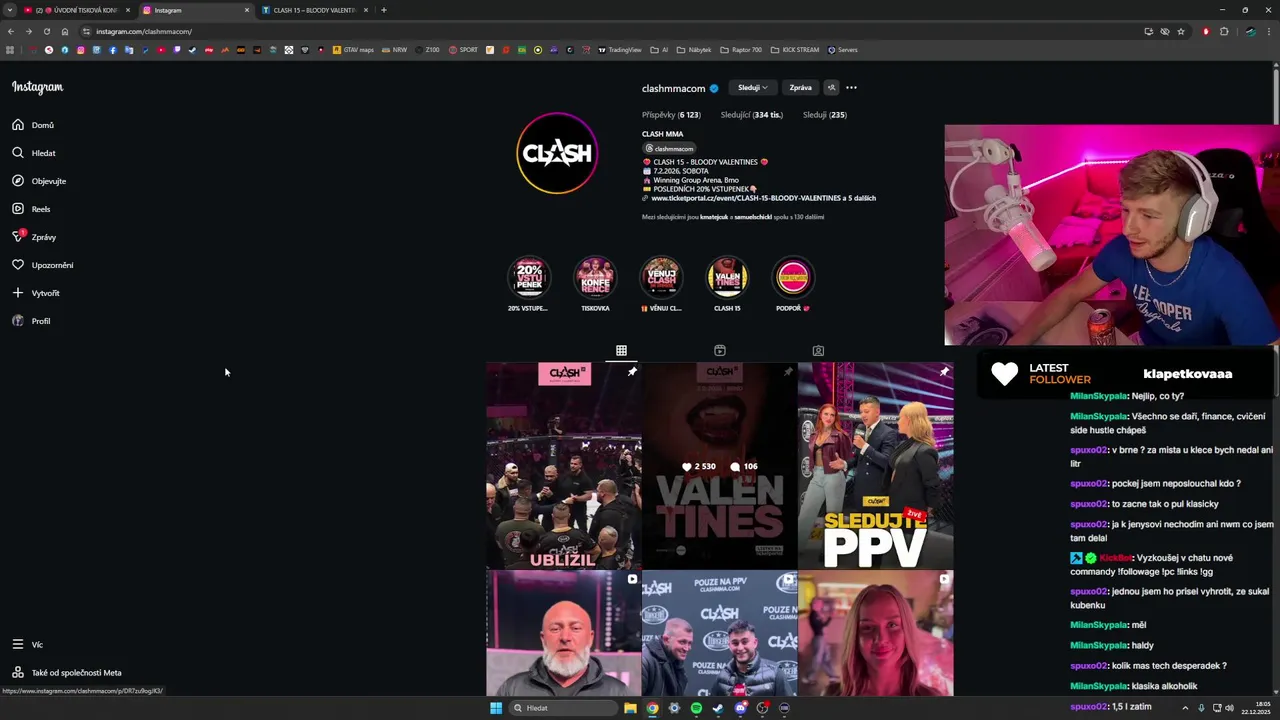Click the Zpráva message button
This screenshot has width=1280, height=720.
coord(800,88)
